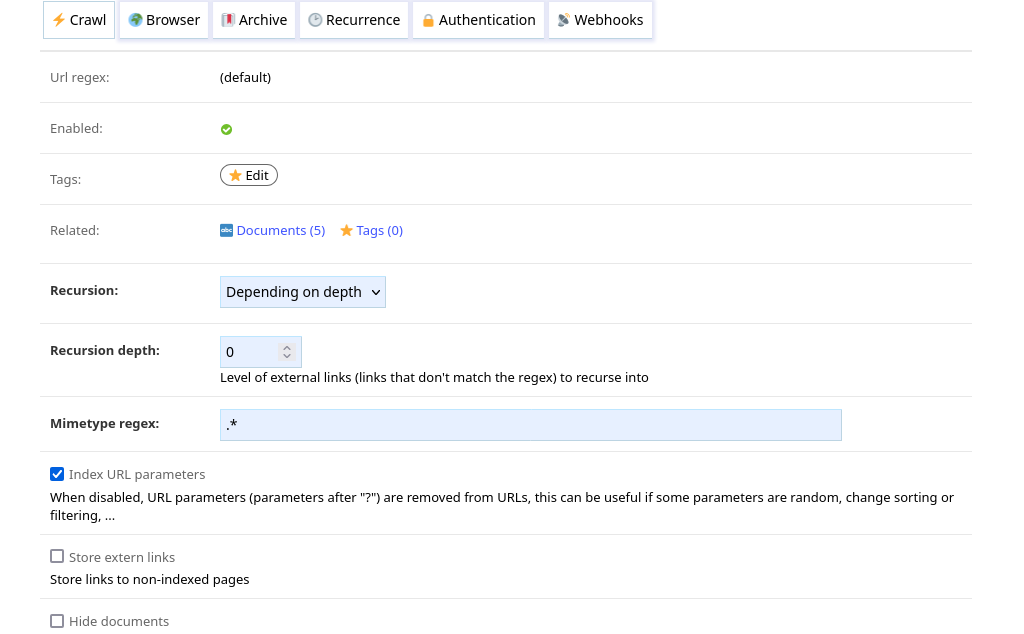Decrease the Recursion depth value
Image resolution: width=1024 pixels, height=634 pixels.
coord(287,357)
